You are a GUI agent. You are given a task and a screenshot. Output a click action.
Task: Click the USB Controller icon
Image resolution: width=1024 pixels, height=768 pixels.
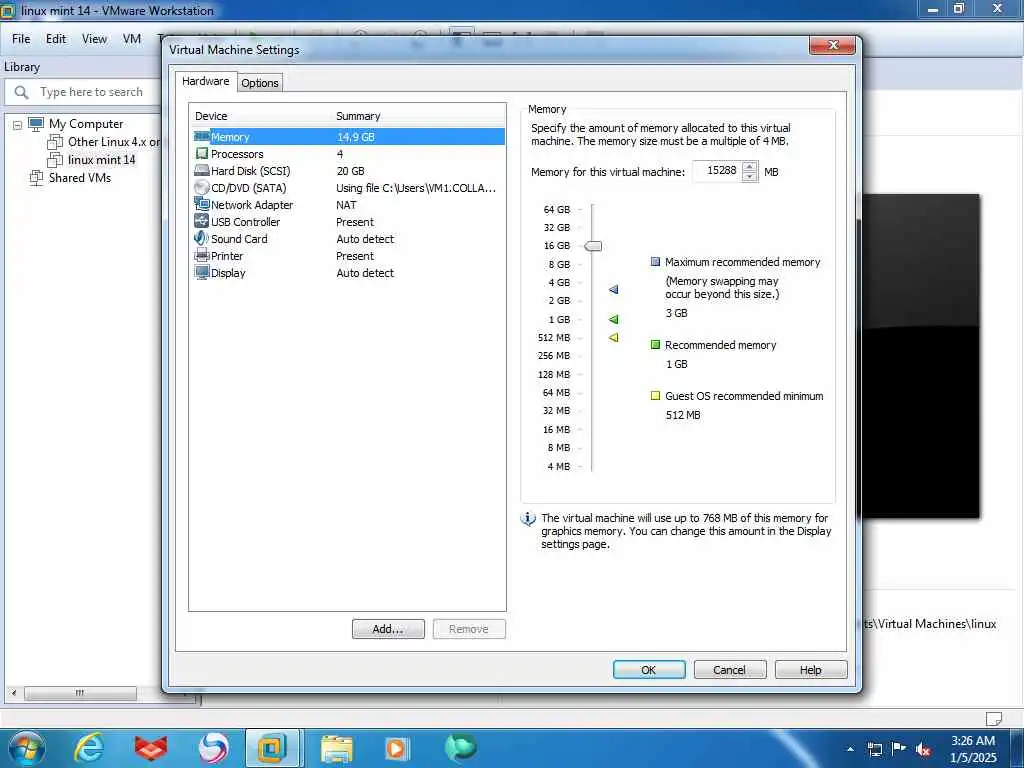(x=202, y=221)
